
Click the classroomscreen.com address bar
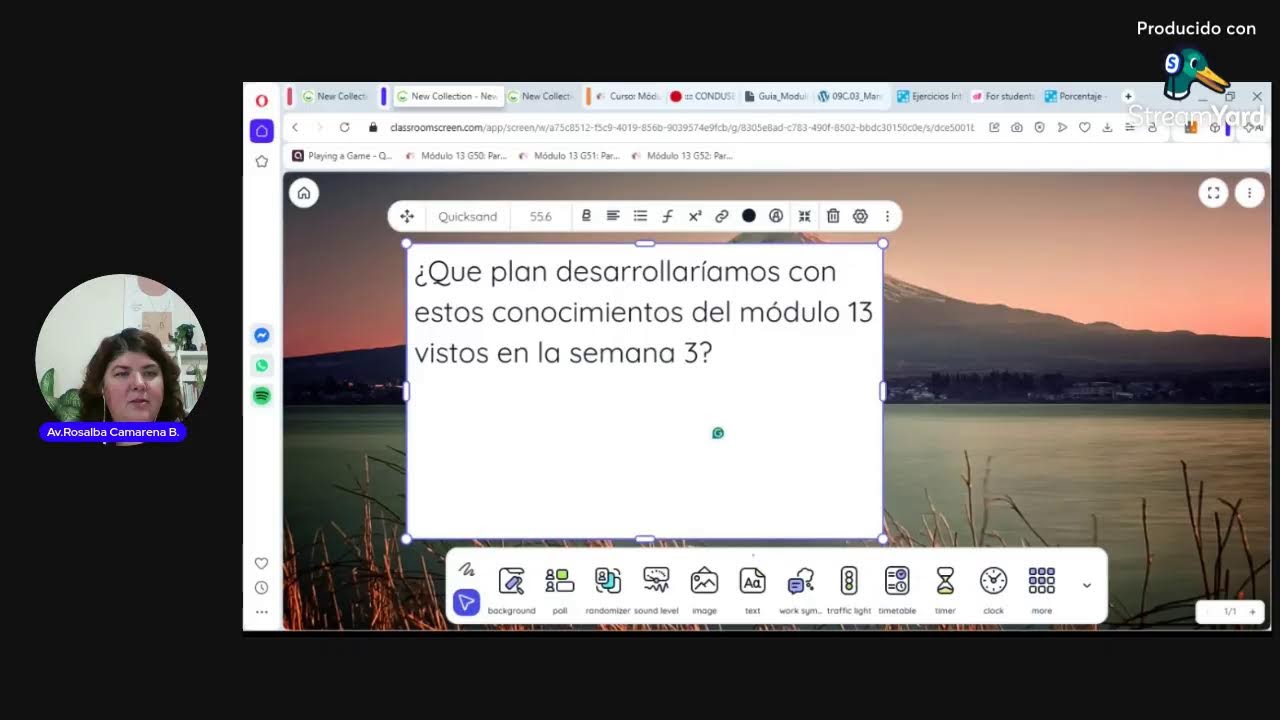[x=680, y=127]
